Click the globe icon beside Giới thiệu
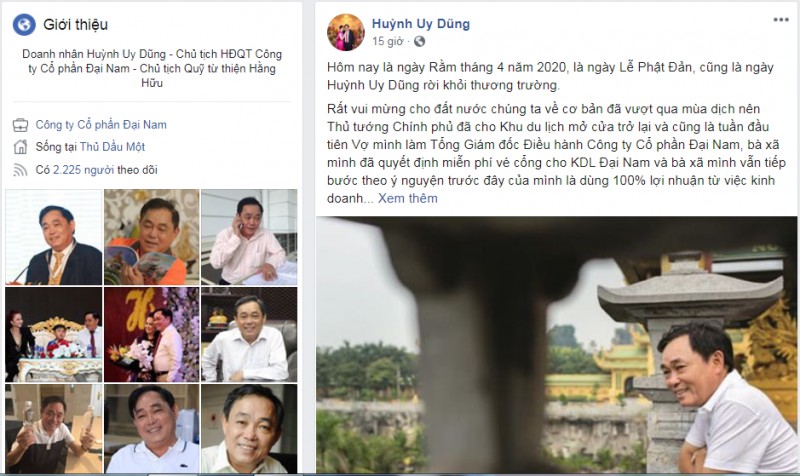 pyautogui.click(x=24, y=24)
